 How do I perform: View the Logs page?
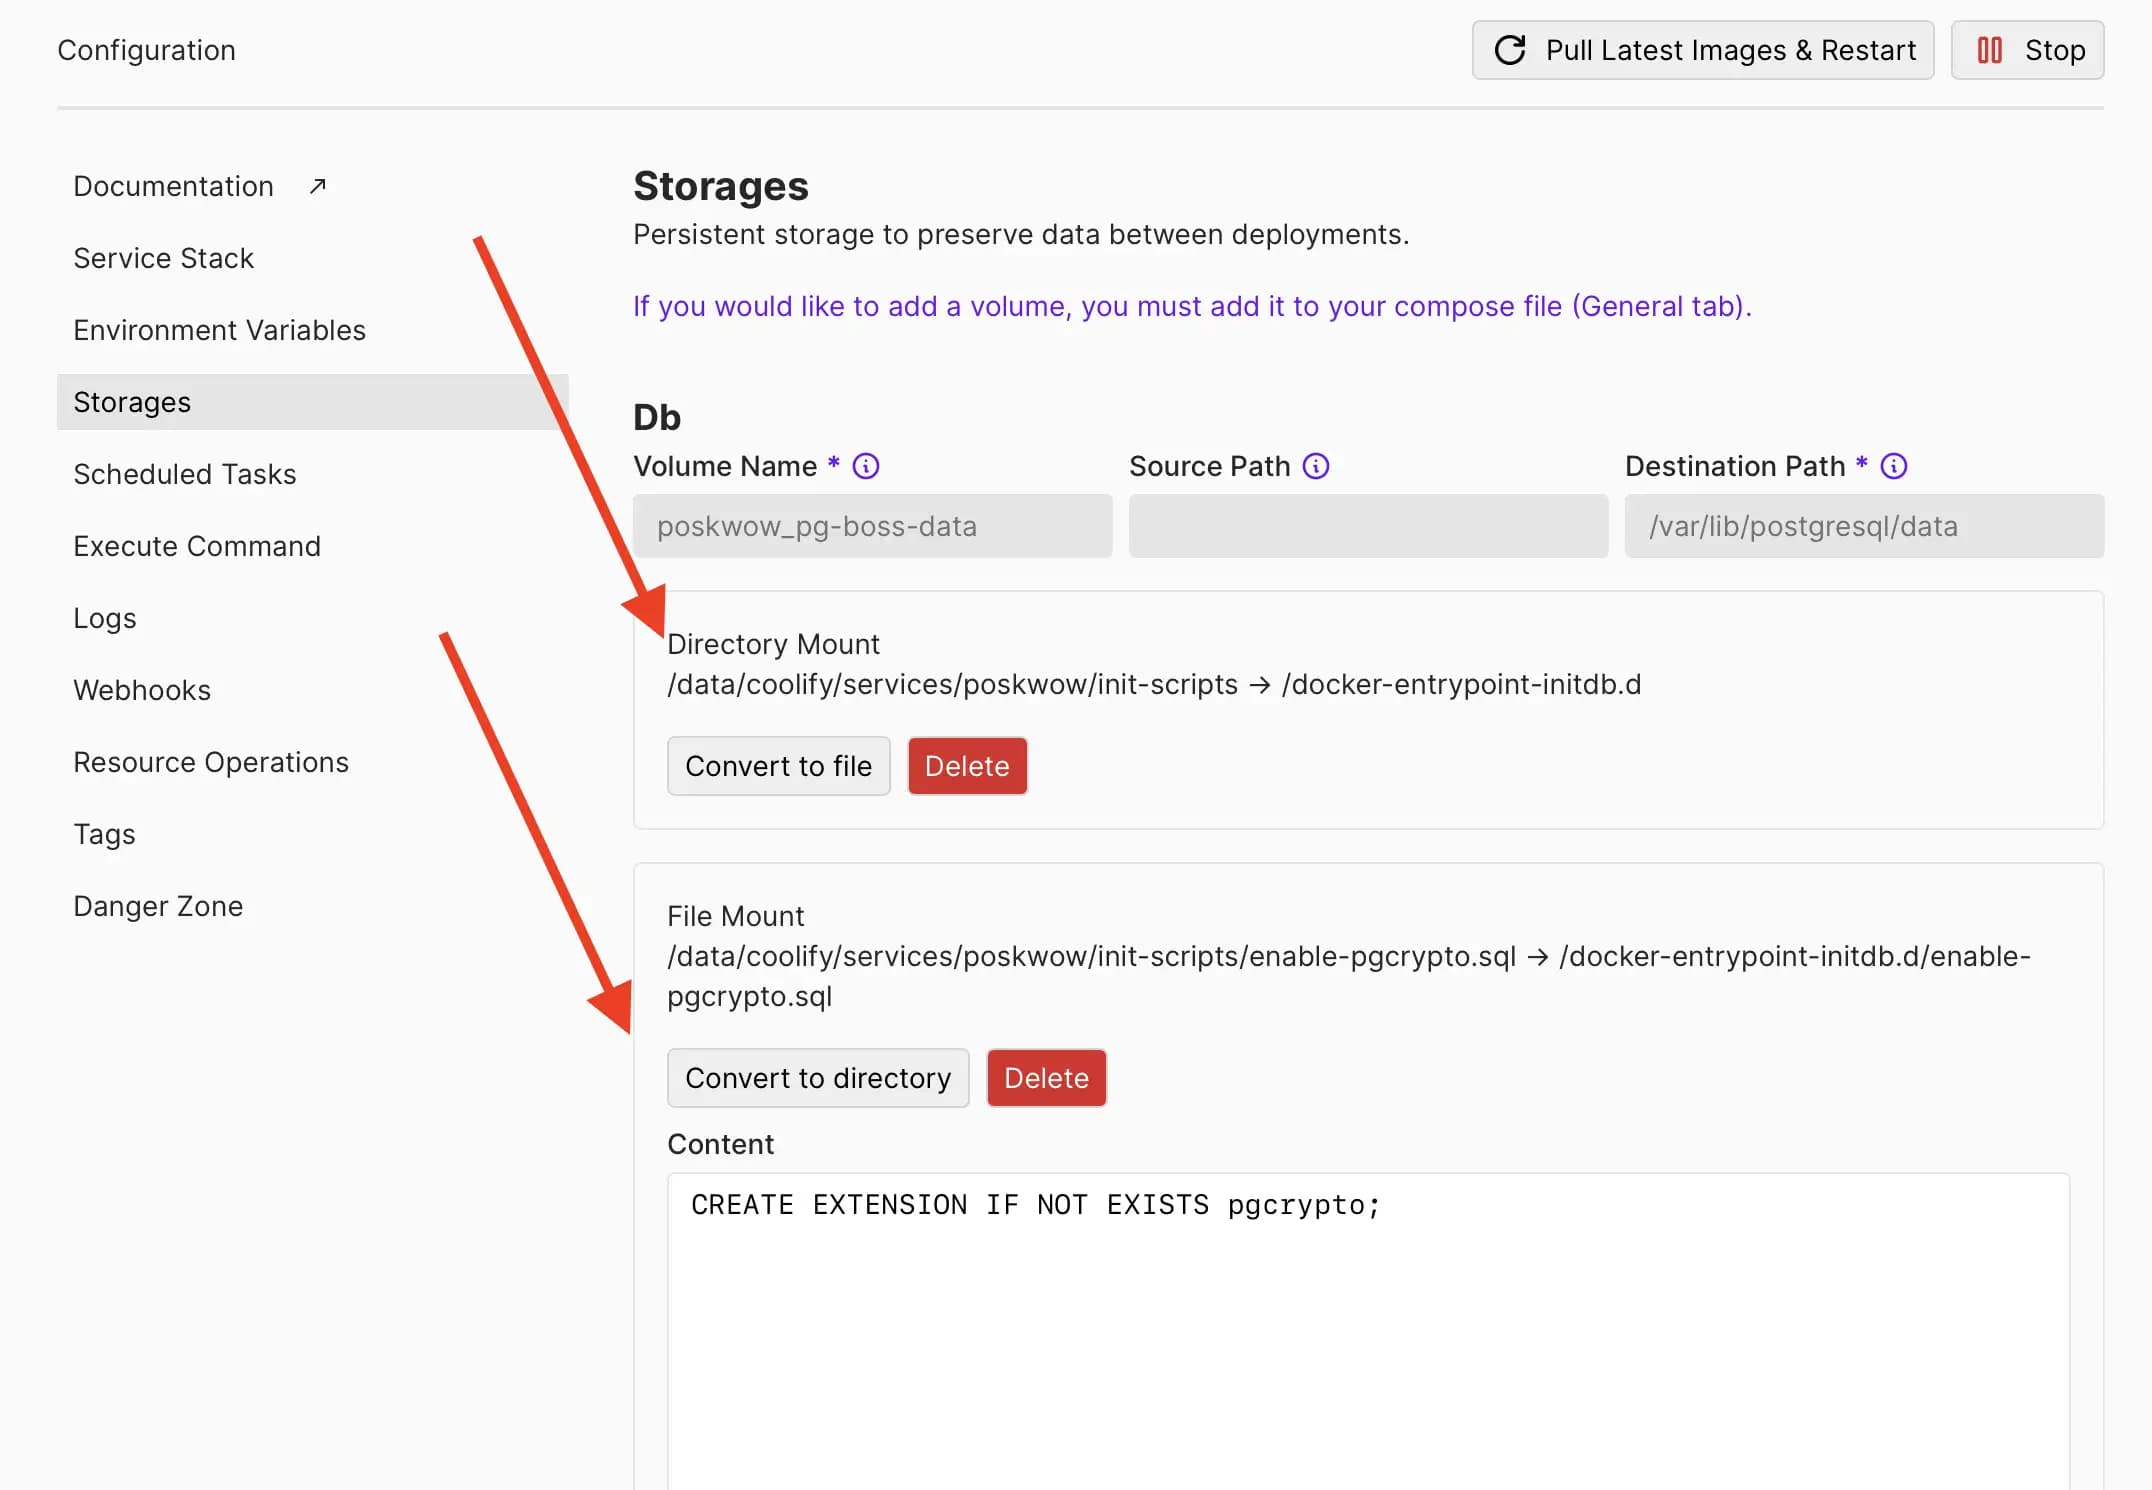(104, 618)
